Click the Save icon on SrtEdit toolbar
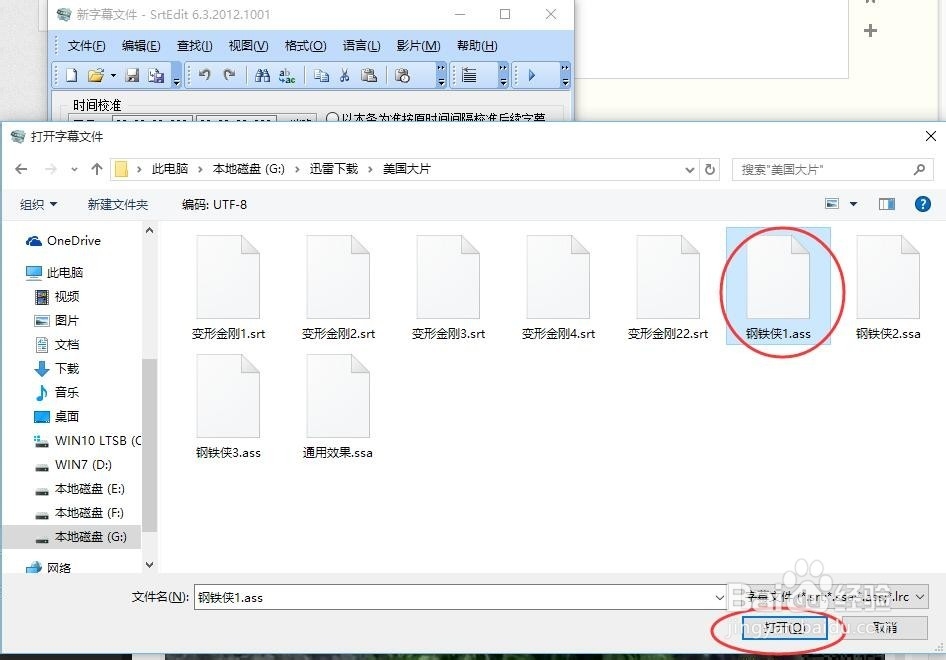 click(x=132, y=76)
